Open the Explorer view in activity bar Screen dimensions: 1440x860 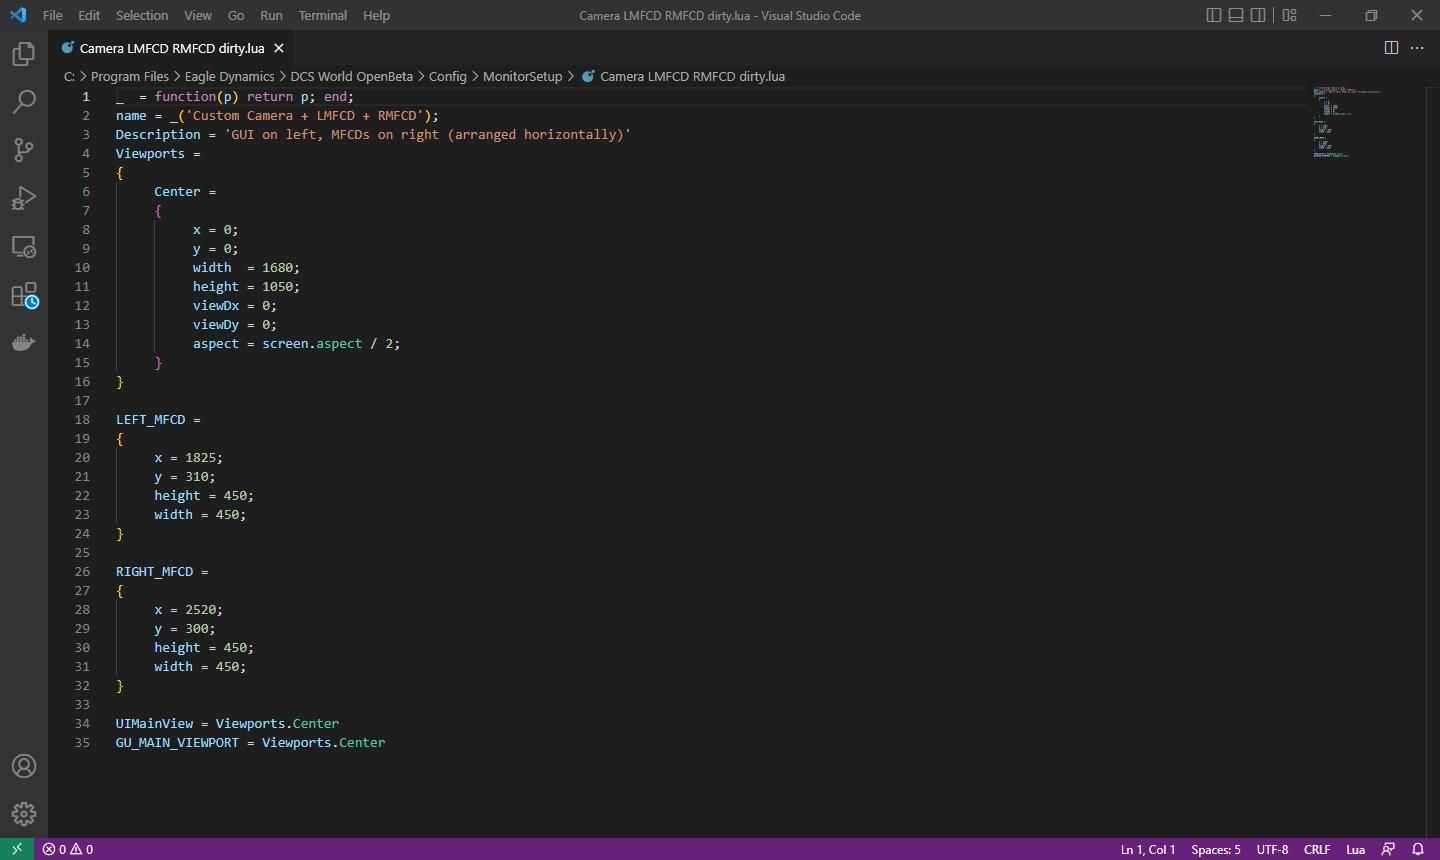pyautogui.click(x=23, y=54)
